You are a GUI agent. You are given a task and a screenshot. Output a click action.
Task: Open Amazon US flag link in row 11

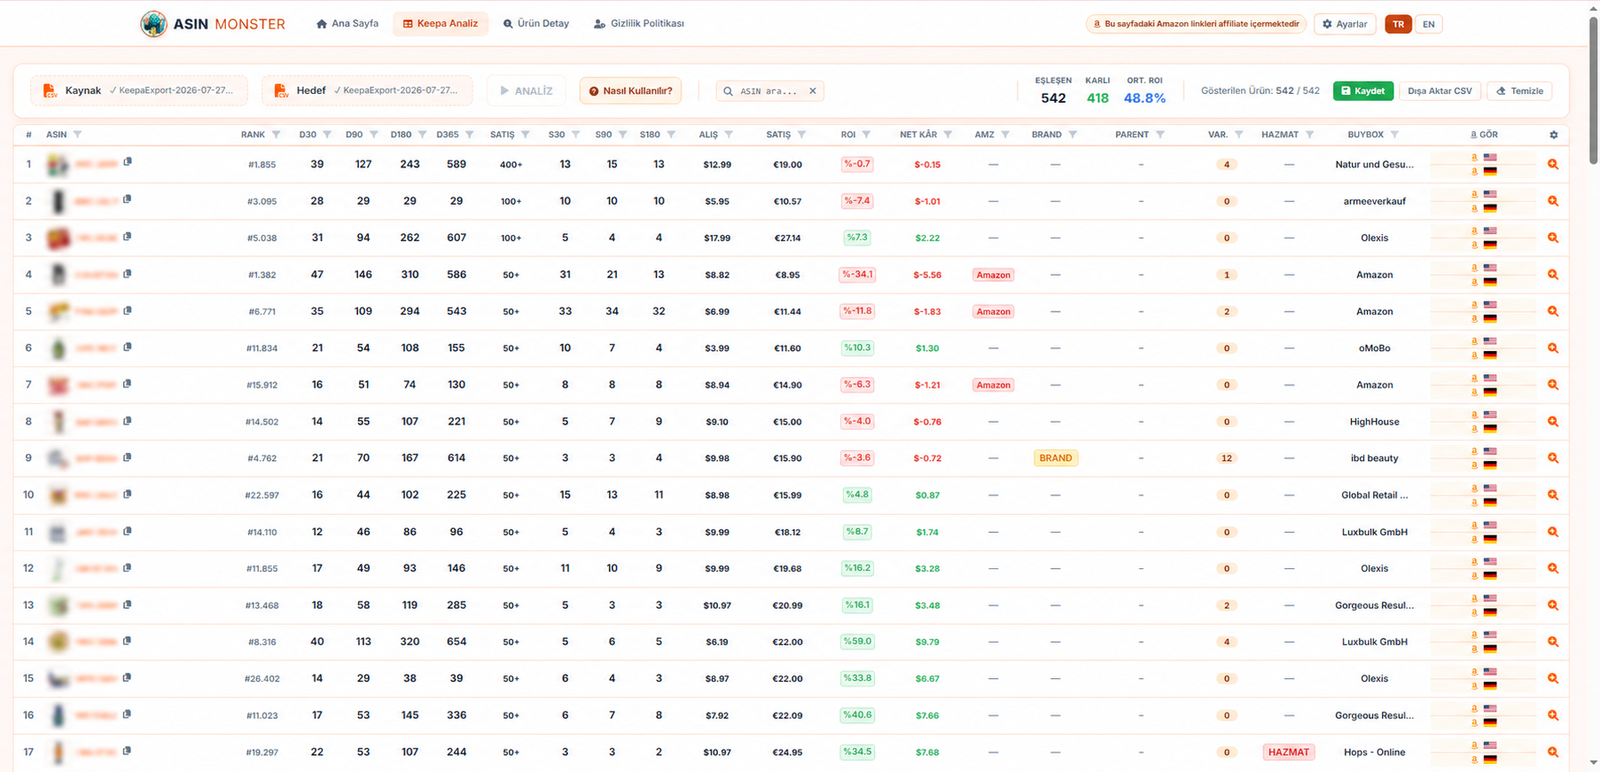pos(1490,525)
